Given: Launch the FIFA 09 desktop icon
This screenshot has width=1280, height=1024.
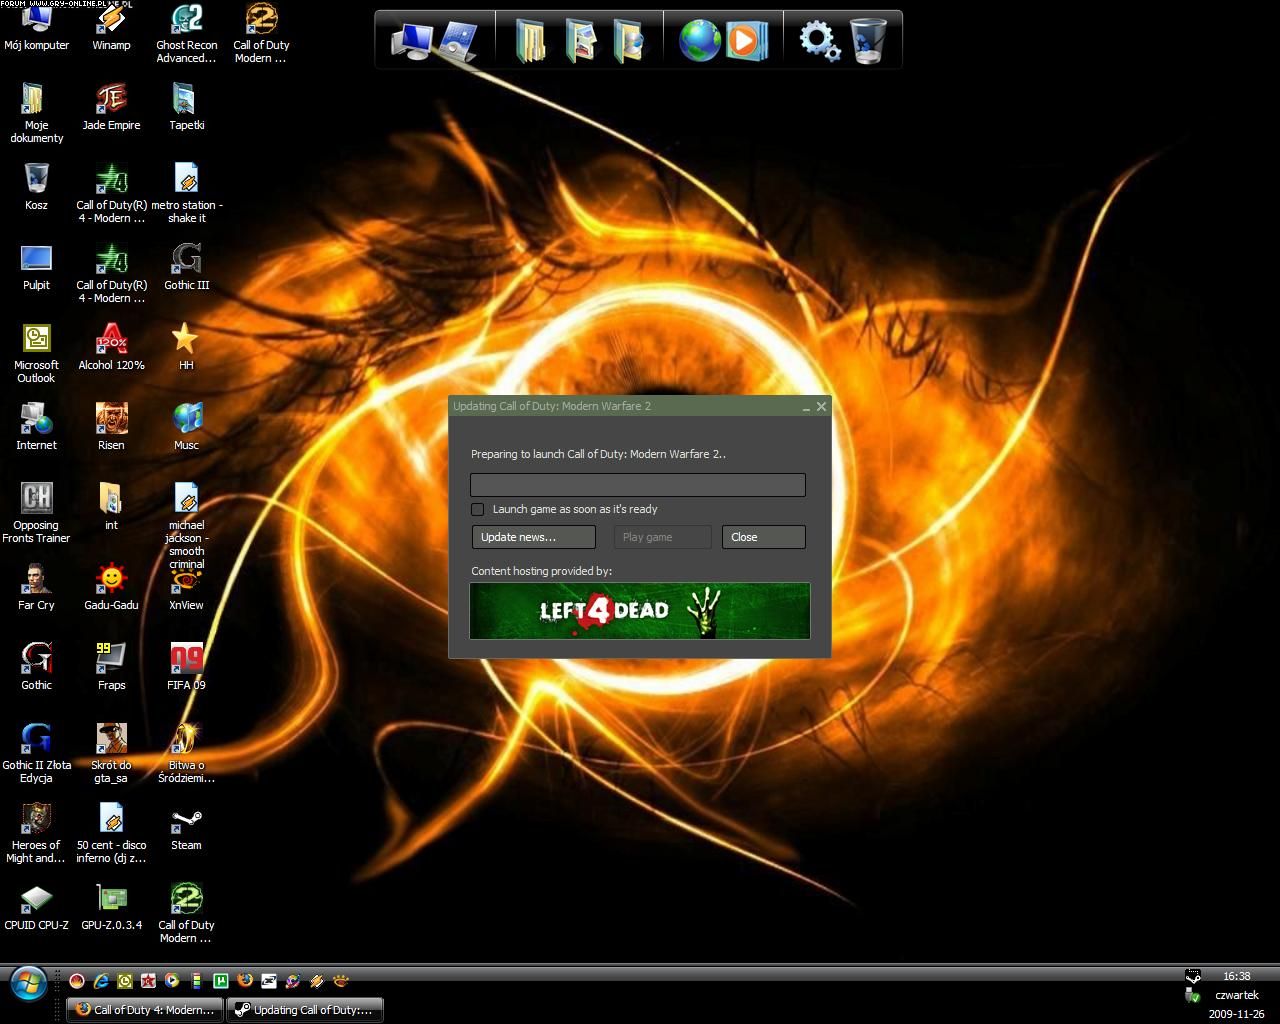Looking at the screenshot, I should point(186,661).
